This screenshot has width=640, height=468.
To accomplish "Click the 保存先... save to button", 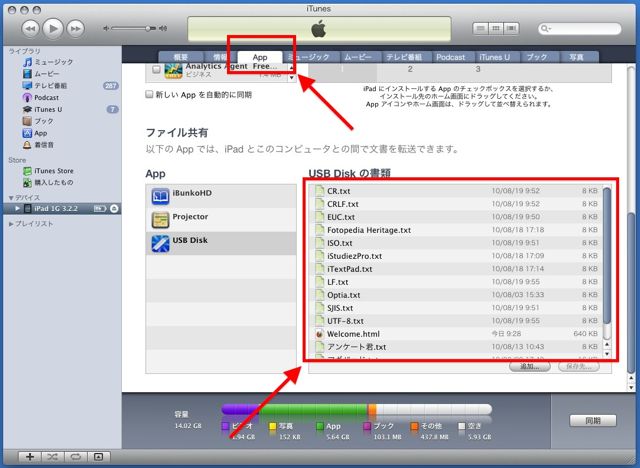I will tap(579, 366).
